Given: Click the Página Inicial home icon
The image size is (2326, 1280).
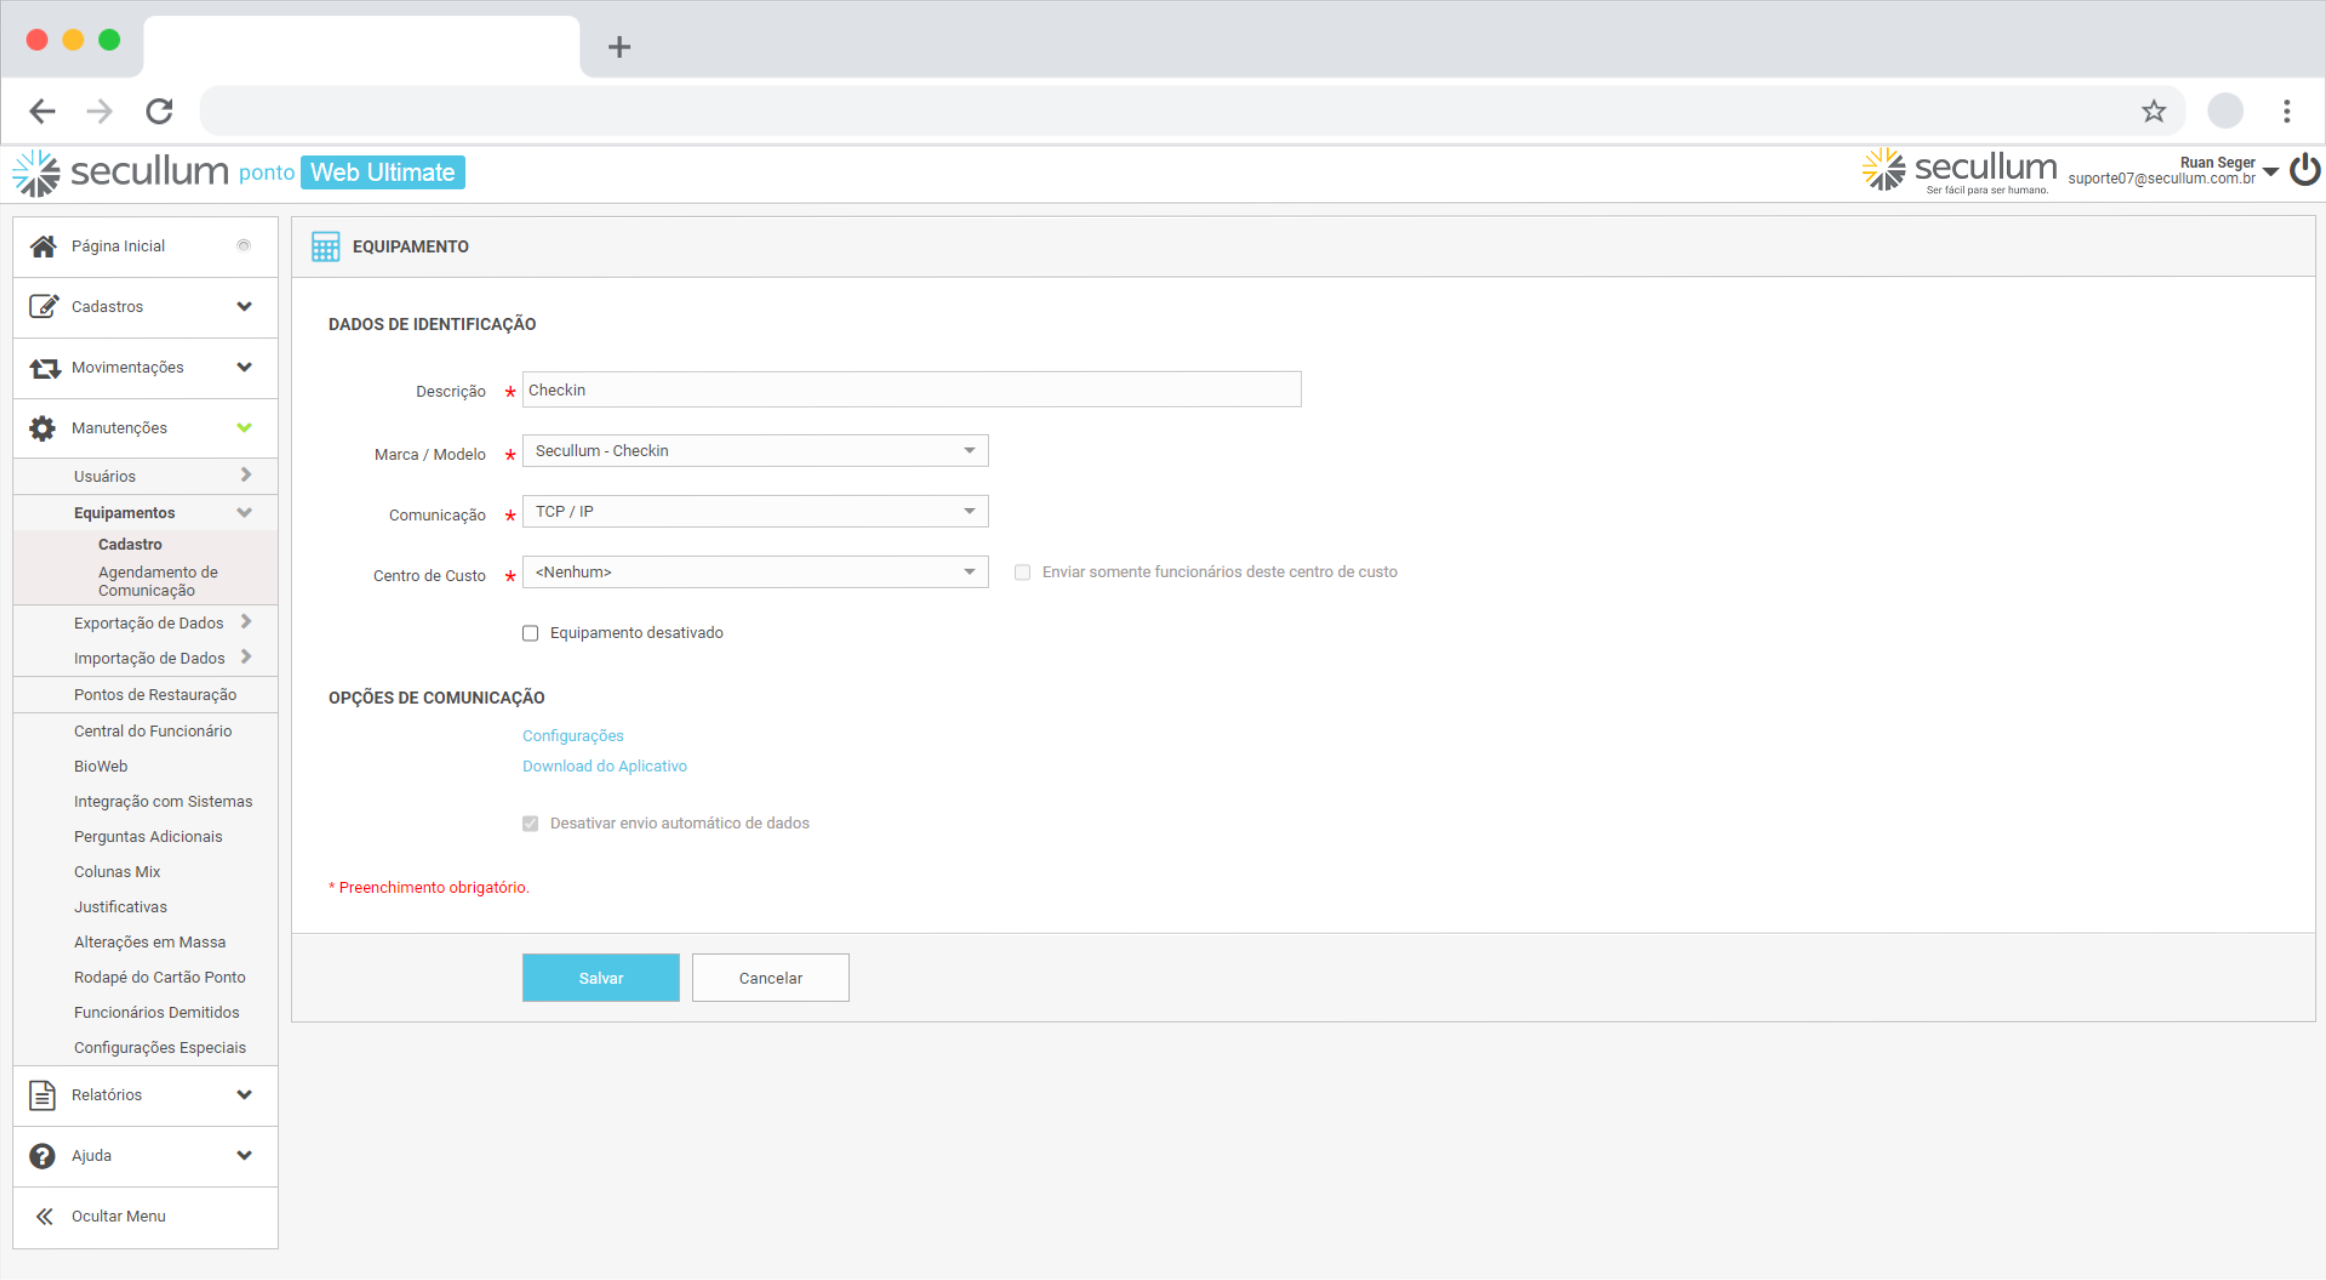Looking at the screenshot, I should [x=43, y=246].
